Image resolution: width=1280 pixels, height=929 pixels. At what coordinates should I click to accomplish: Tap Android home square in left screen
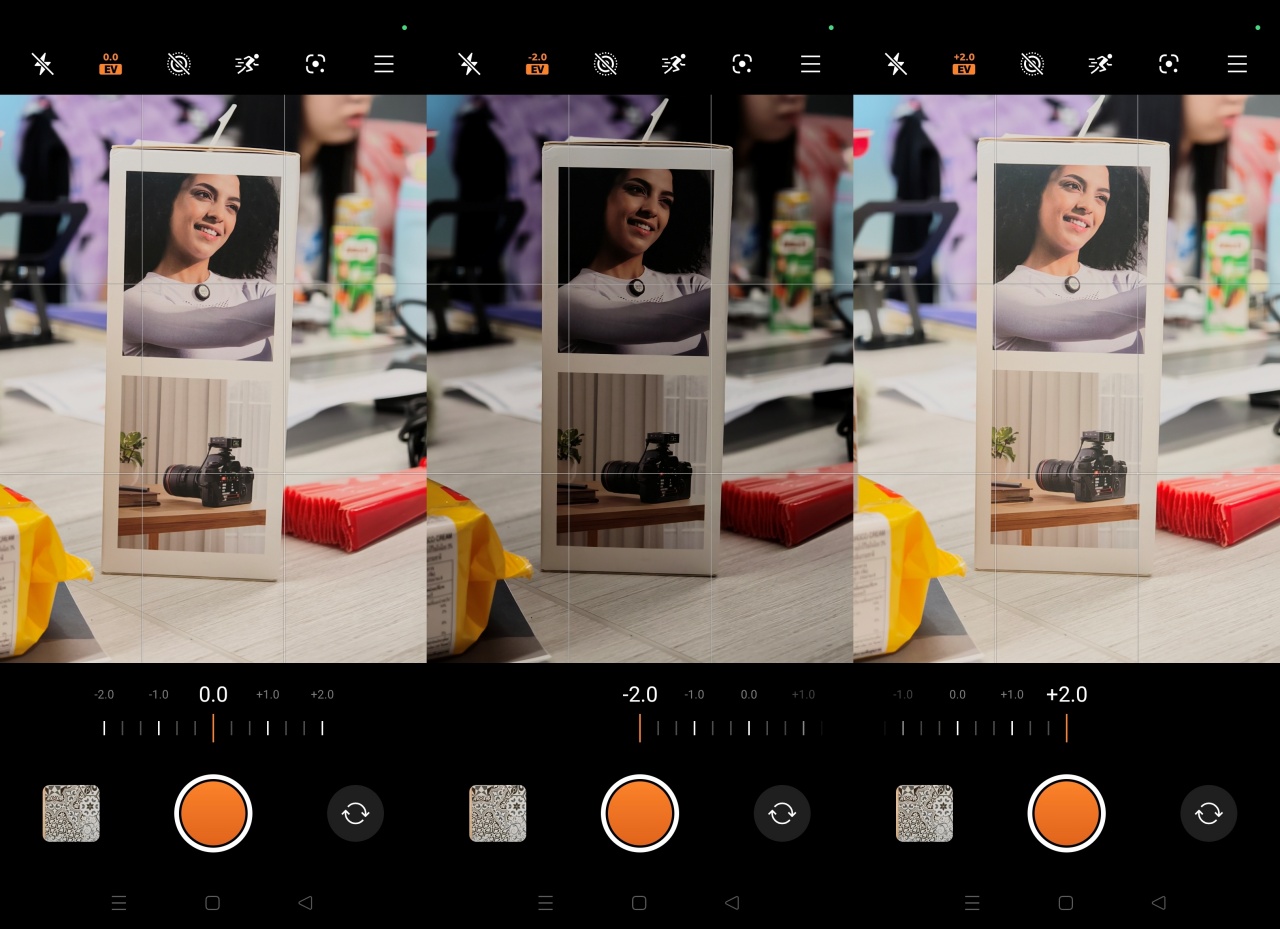click(212, 903)
